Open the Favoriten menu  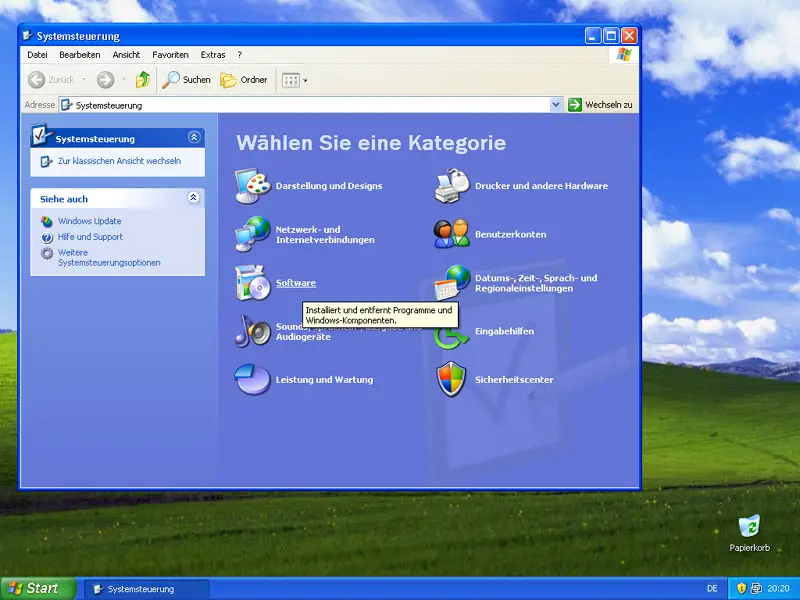point(170,55)
